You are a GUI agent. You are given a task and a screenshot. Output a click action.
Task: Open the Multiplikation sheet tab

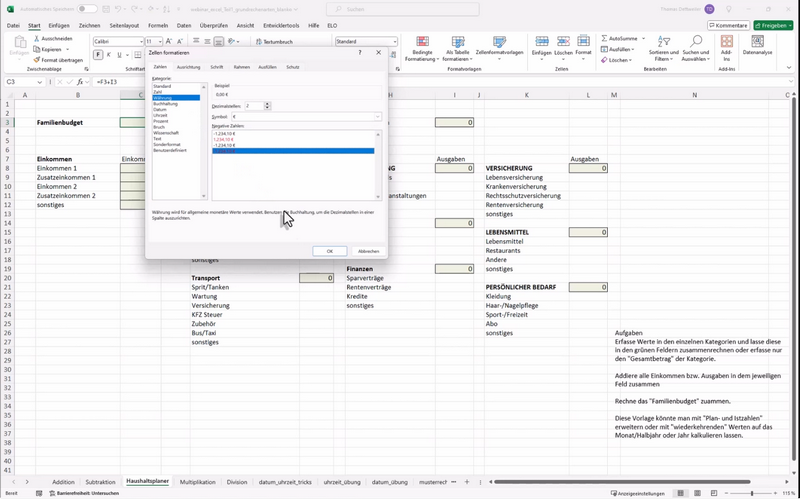(x=197, y=482)
